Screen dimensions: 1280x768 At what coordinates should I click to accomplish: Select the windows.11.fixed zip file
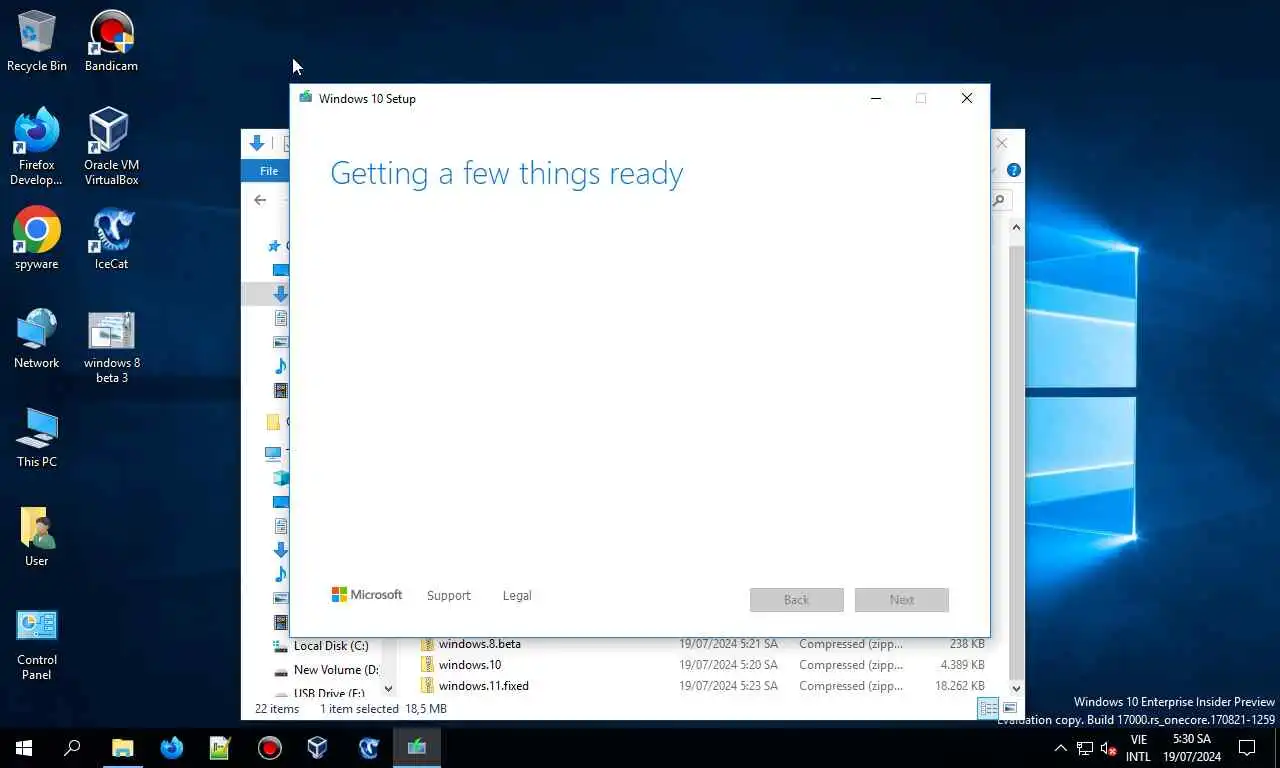pyautogui.click(x=483, y=686)
